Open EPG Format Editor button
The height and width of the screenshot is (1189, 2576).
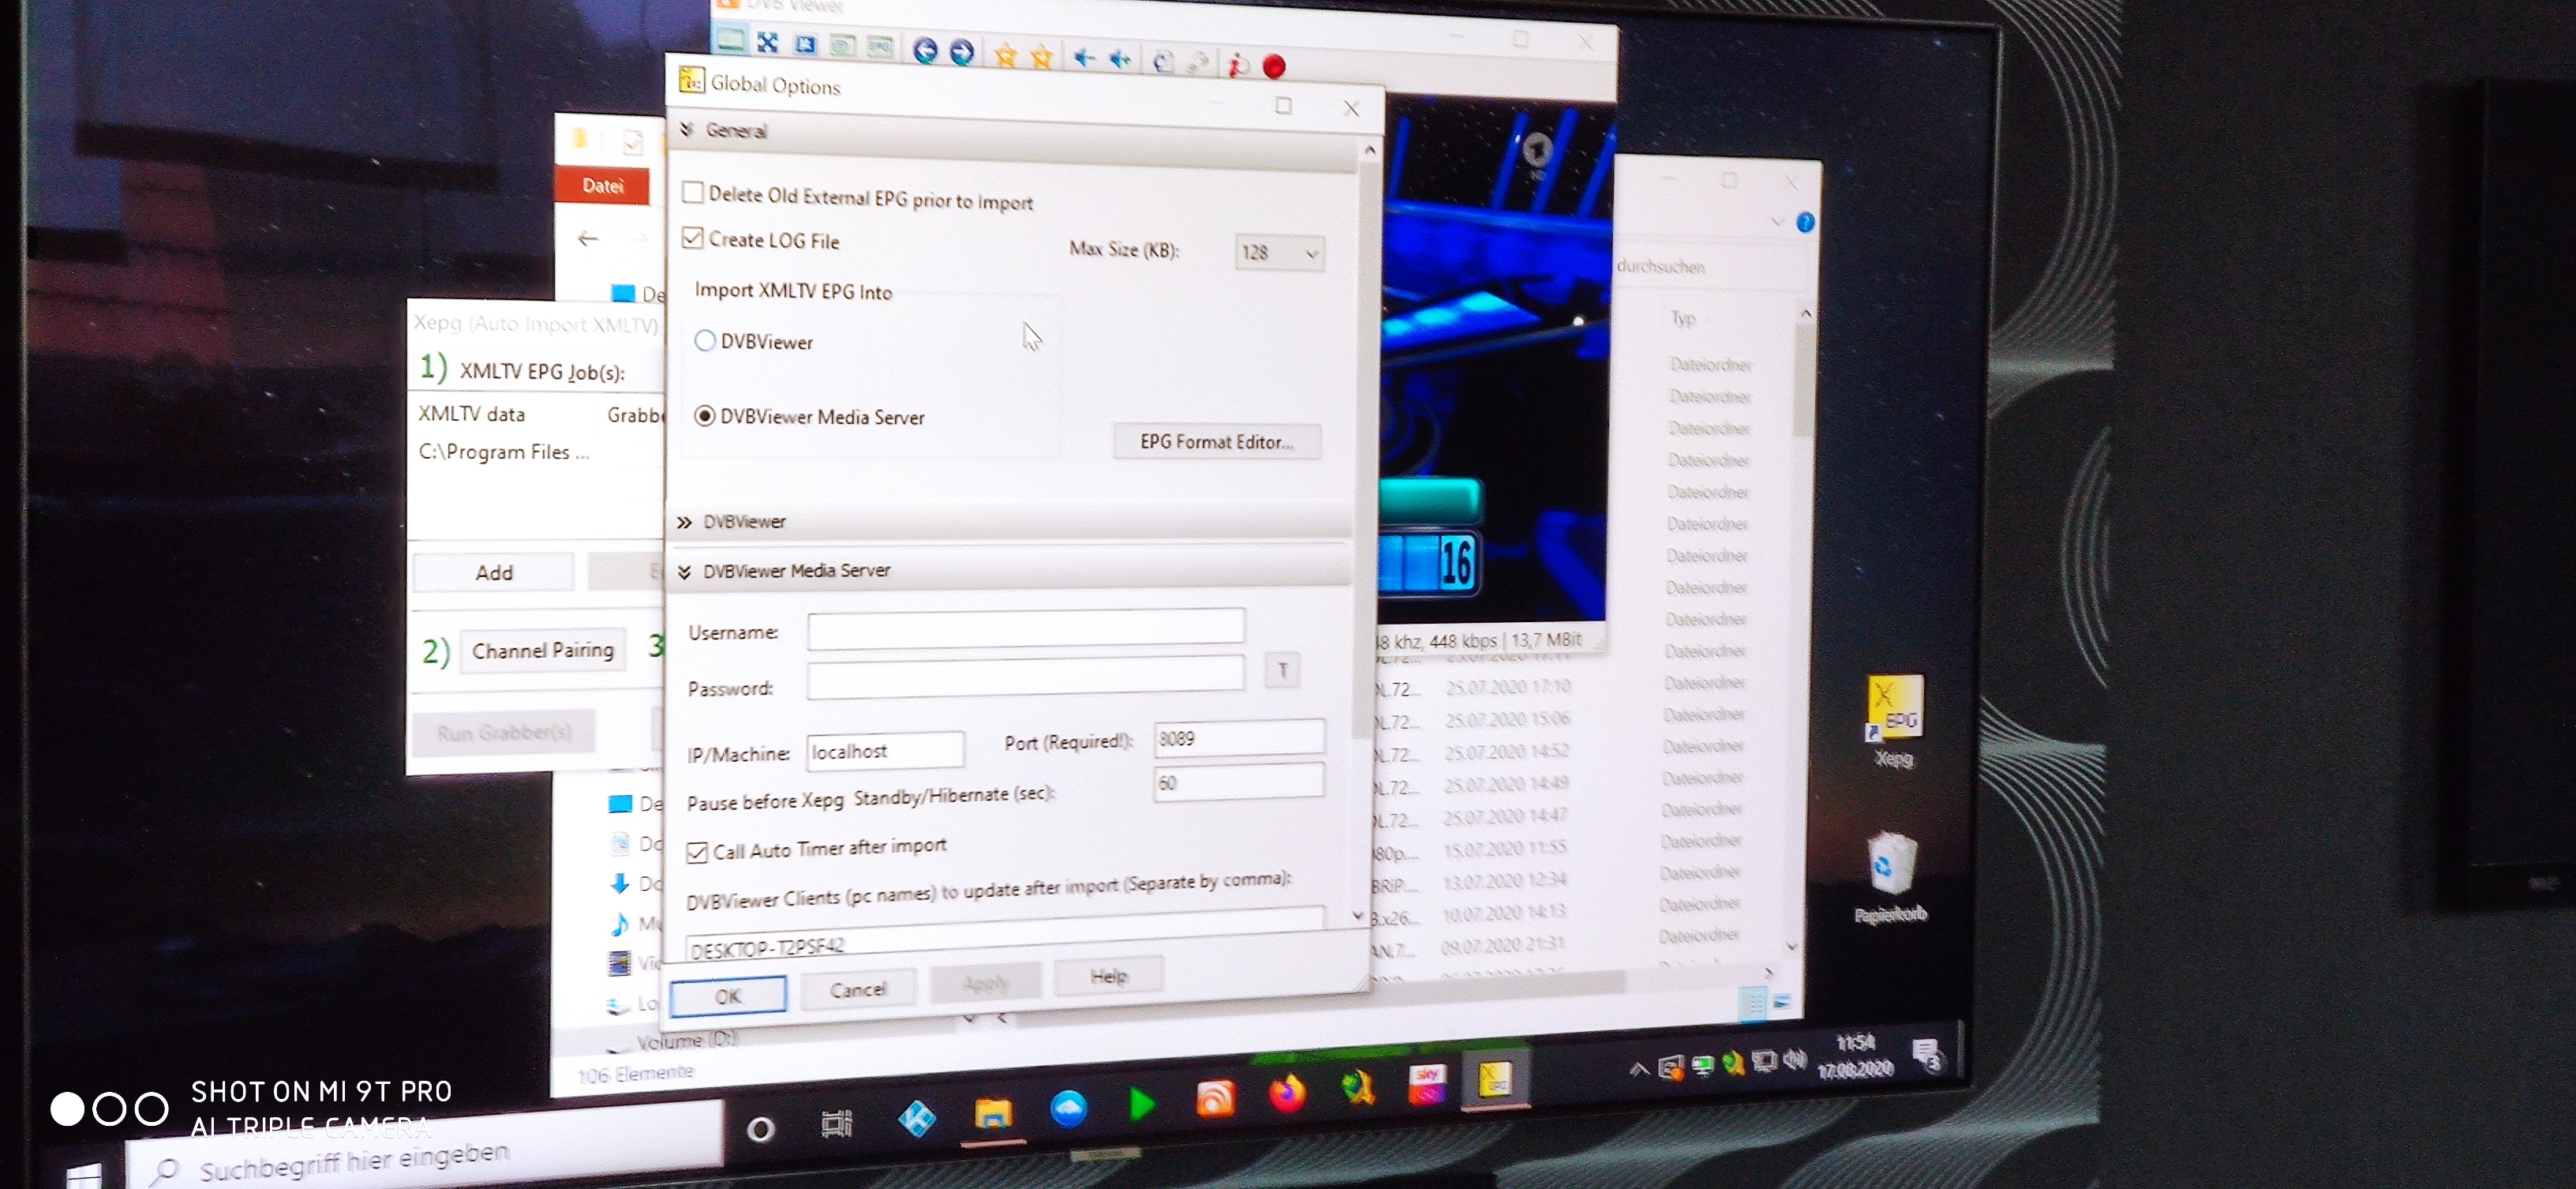(1217, 442)
